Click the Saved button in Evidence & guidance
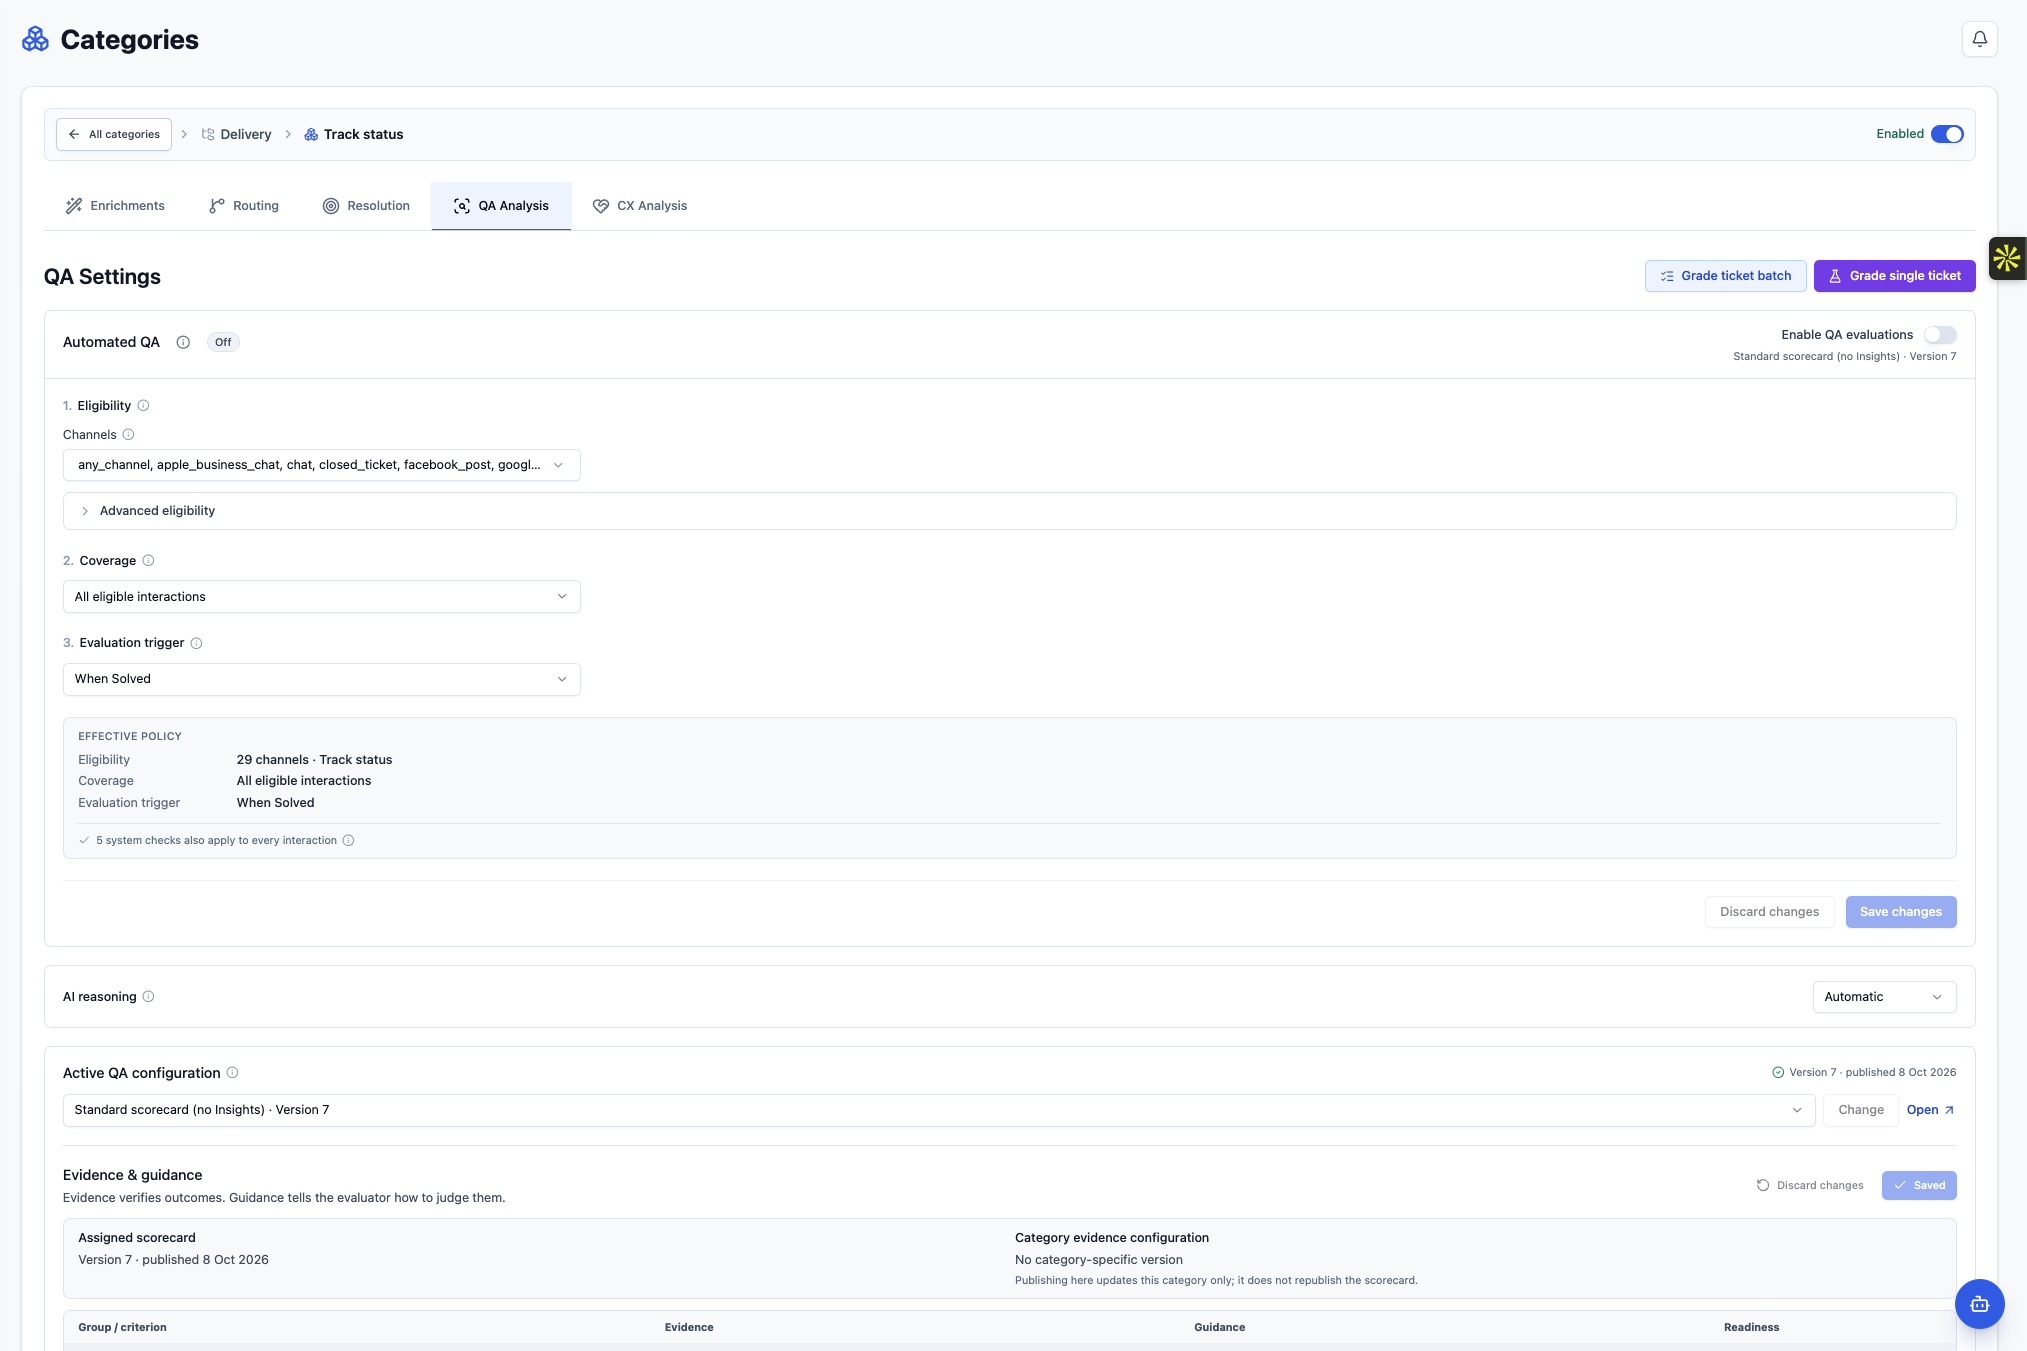Screen dimensions: 2027x1351 1918,1185
